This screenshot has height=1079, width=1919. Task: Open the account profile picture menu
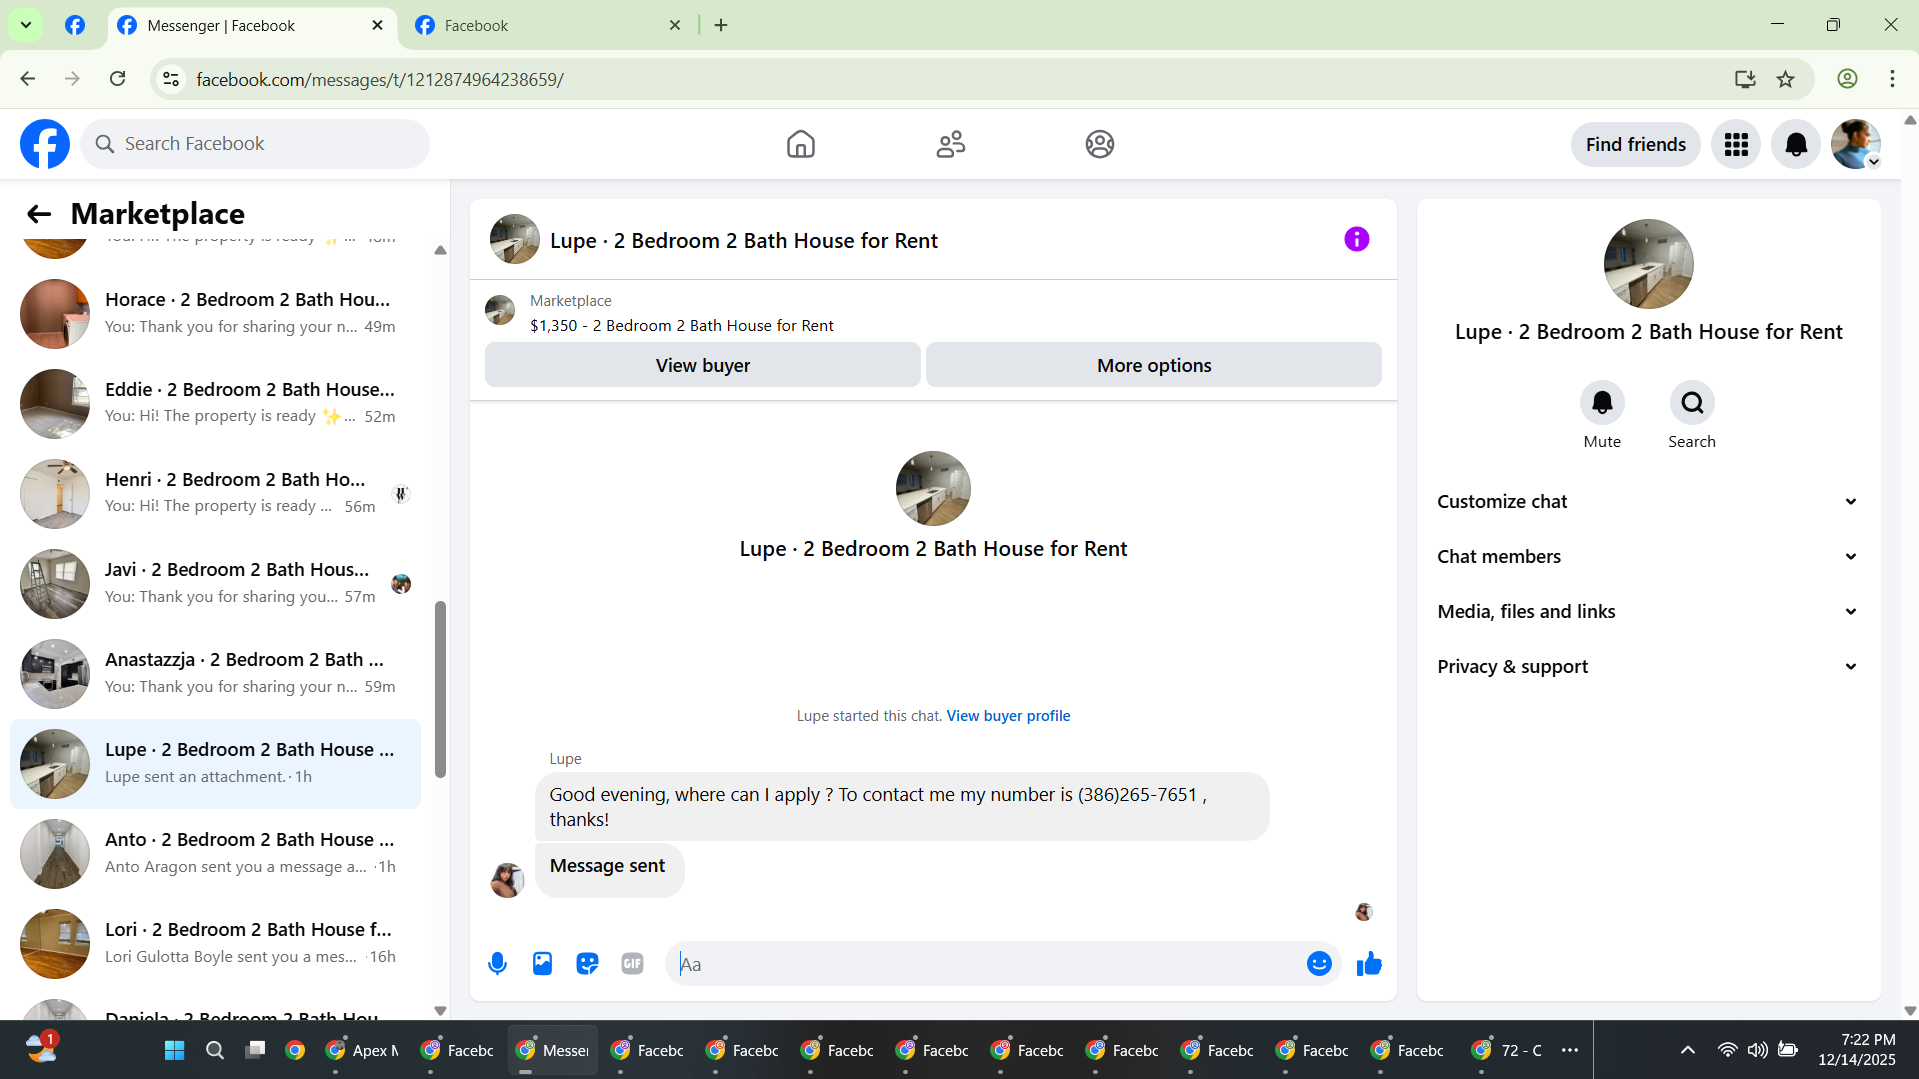click(x=1856, y=144)
